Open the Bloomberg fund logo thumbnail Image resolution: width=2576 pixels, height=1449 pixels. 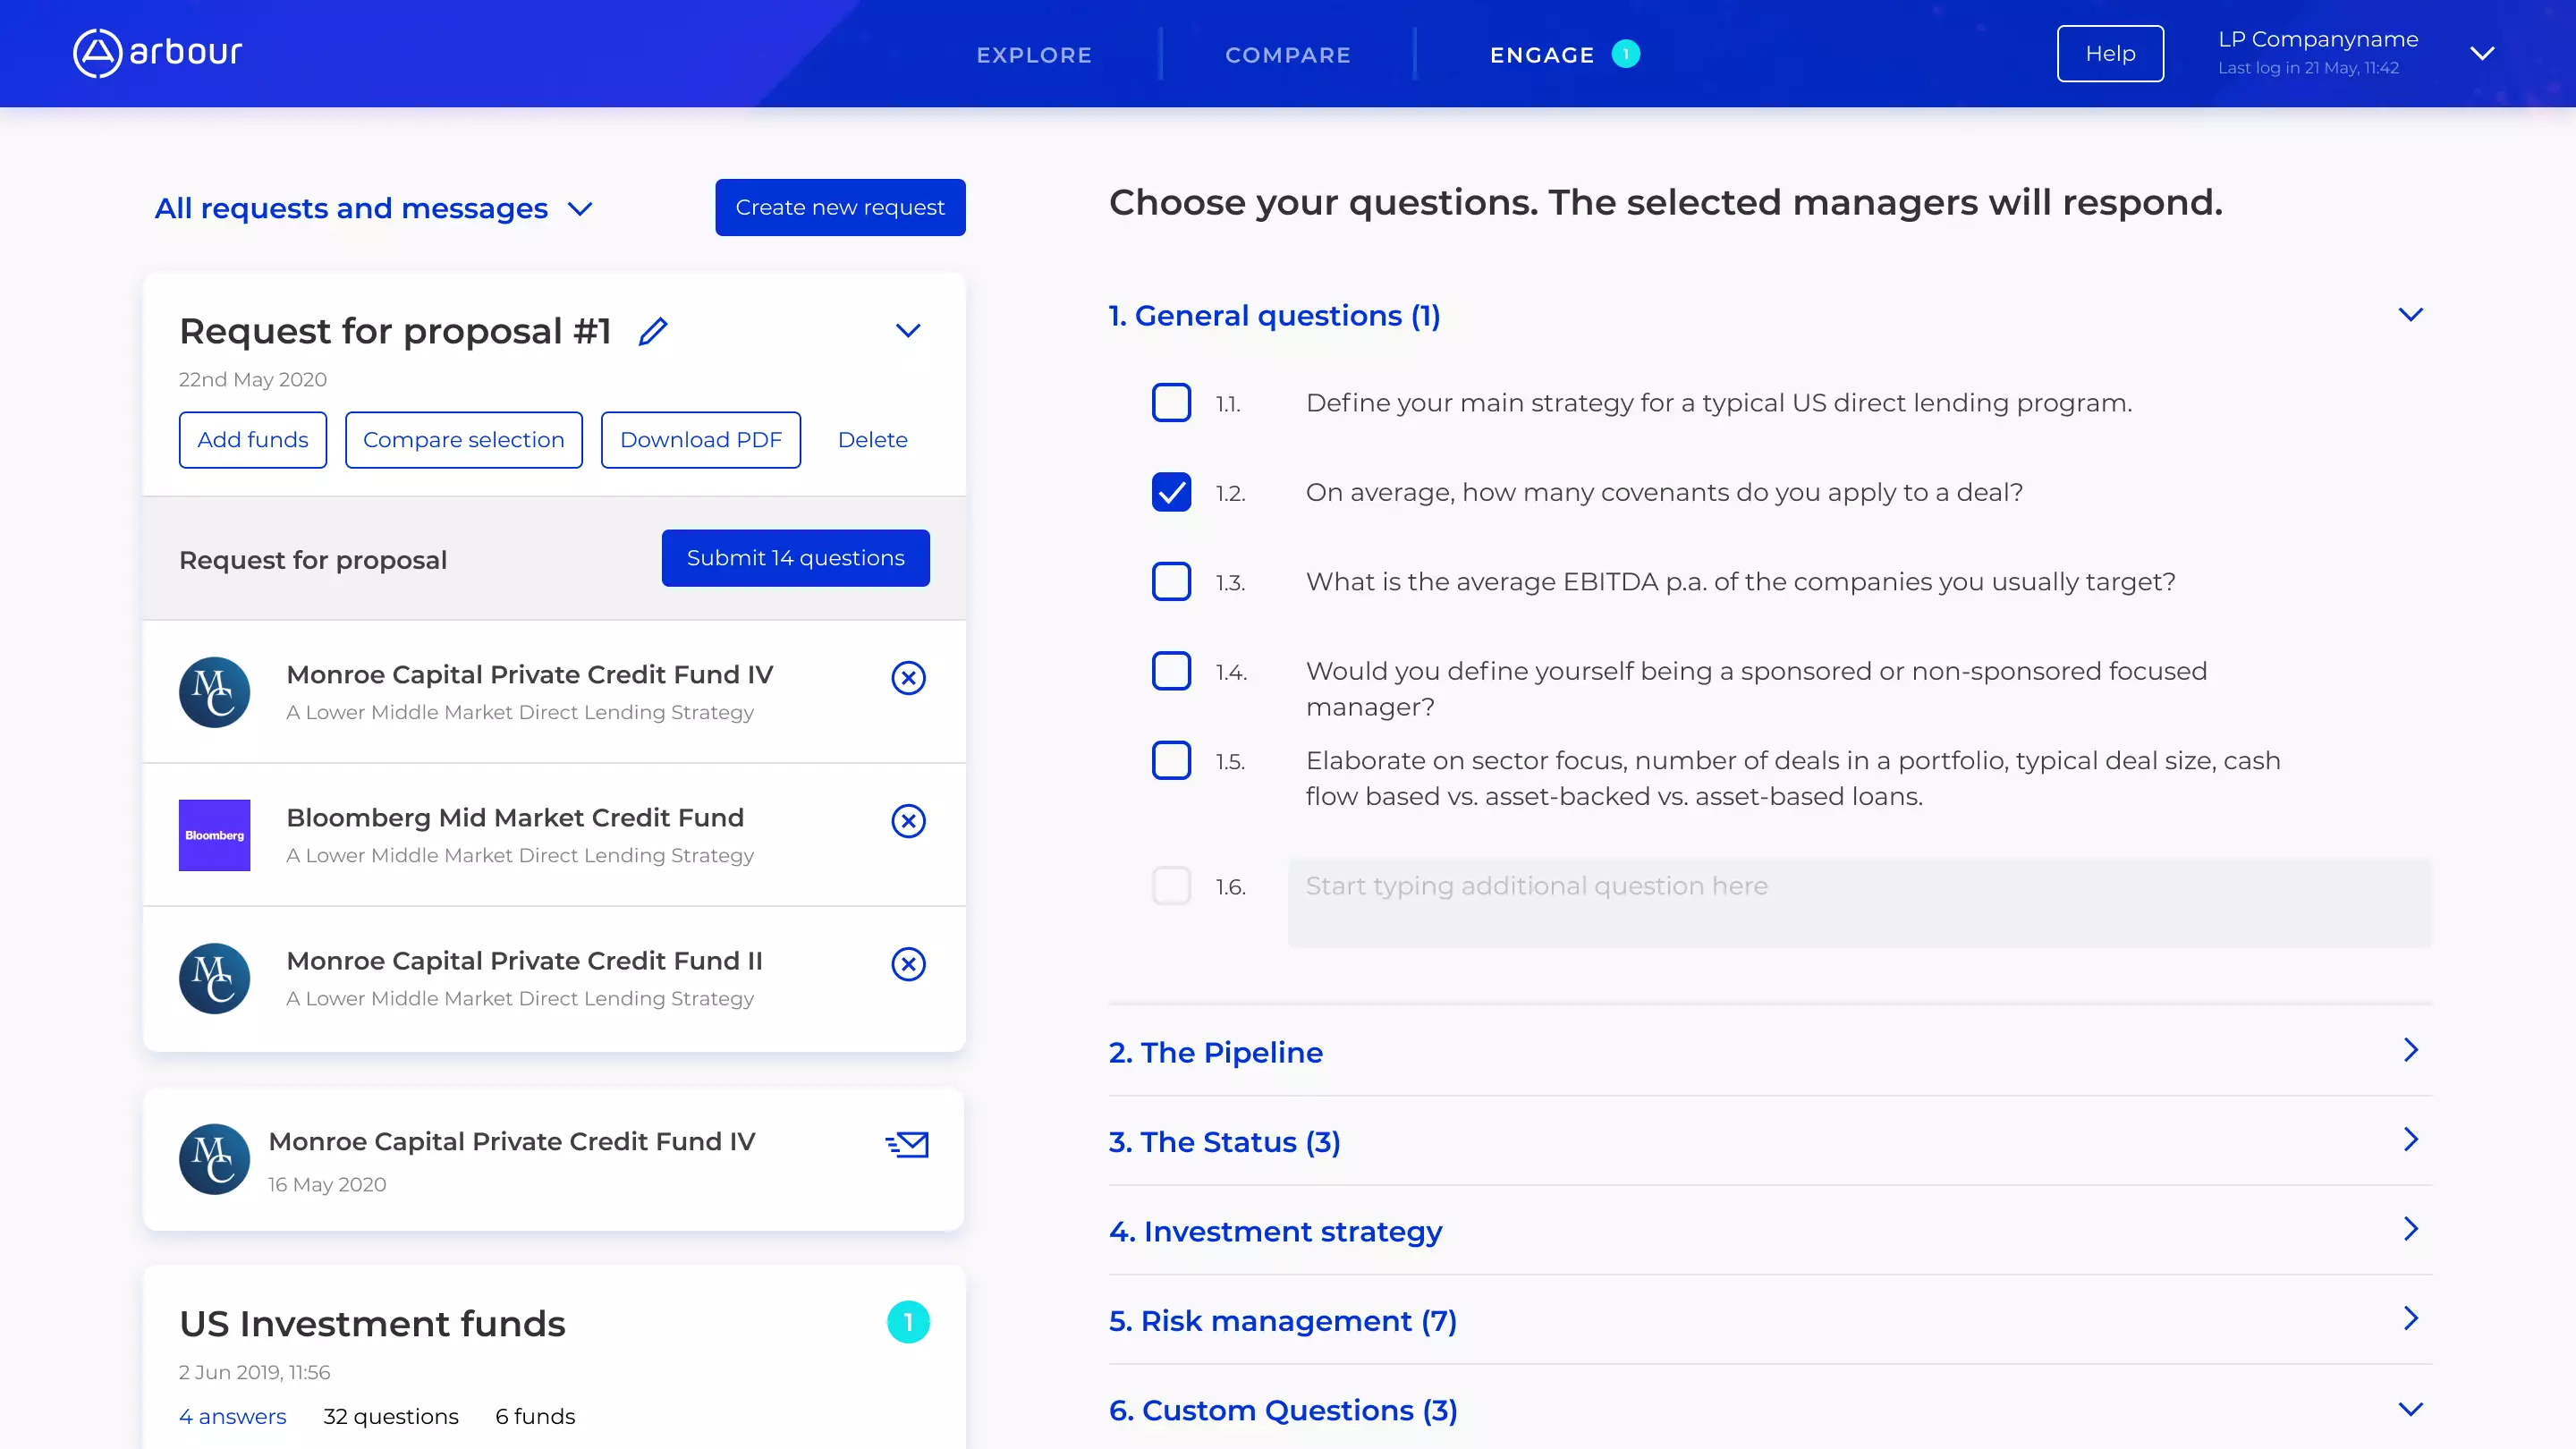[214, 835]
